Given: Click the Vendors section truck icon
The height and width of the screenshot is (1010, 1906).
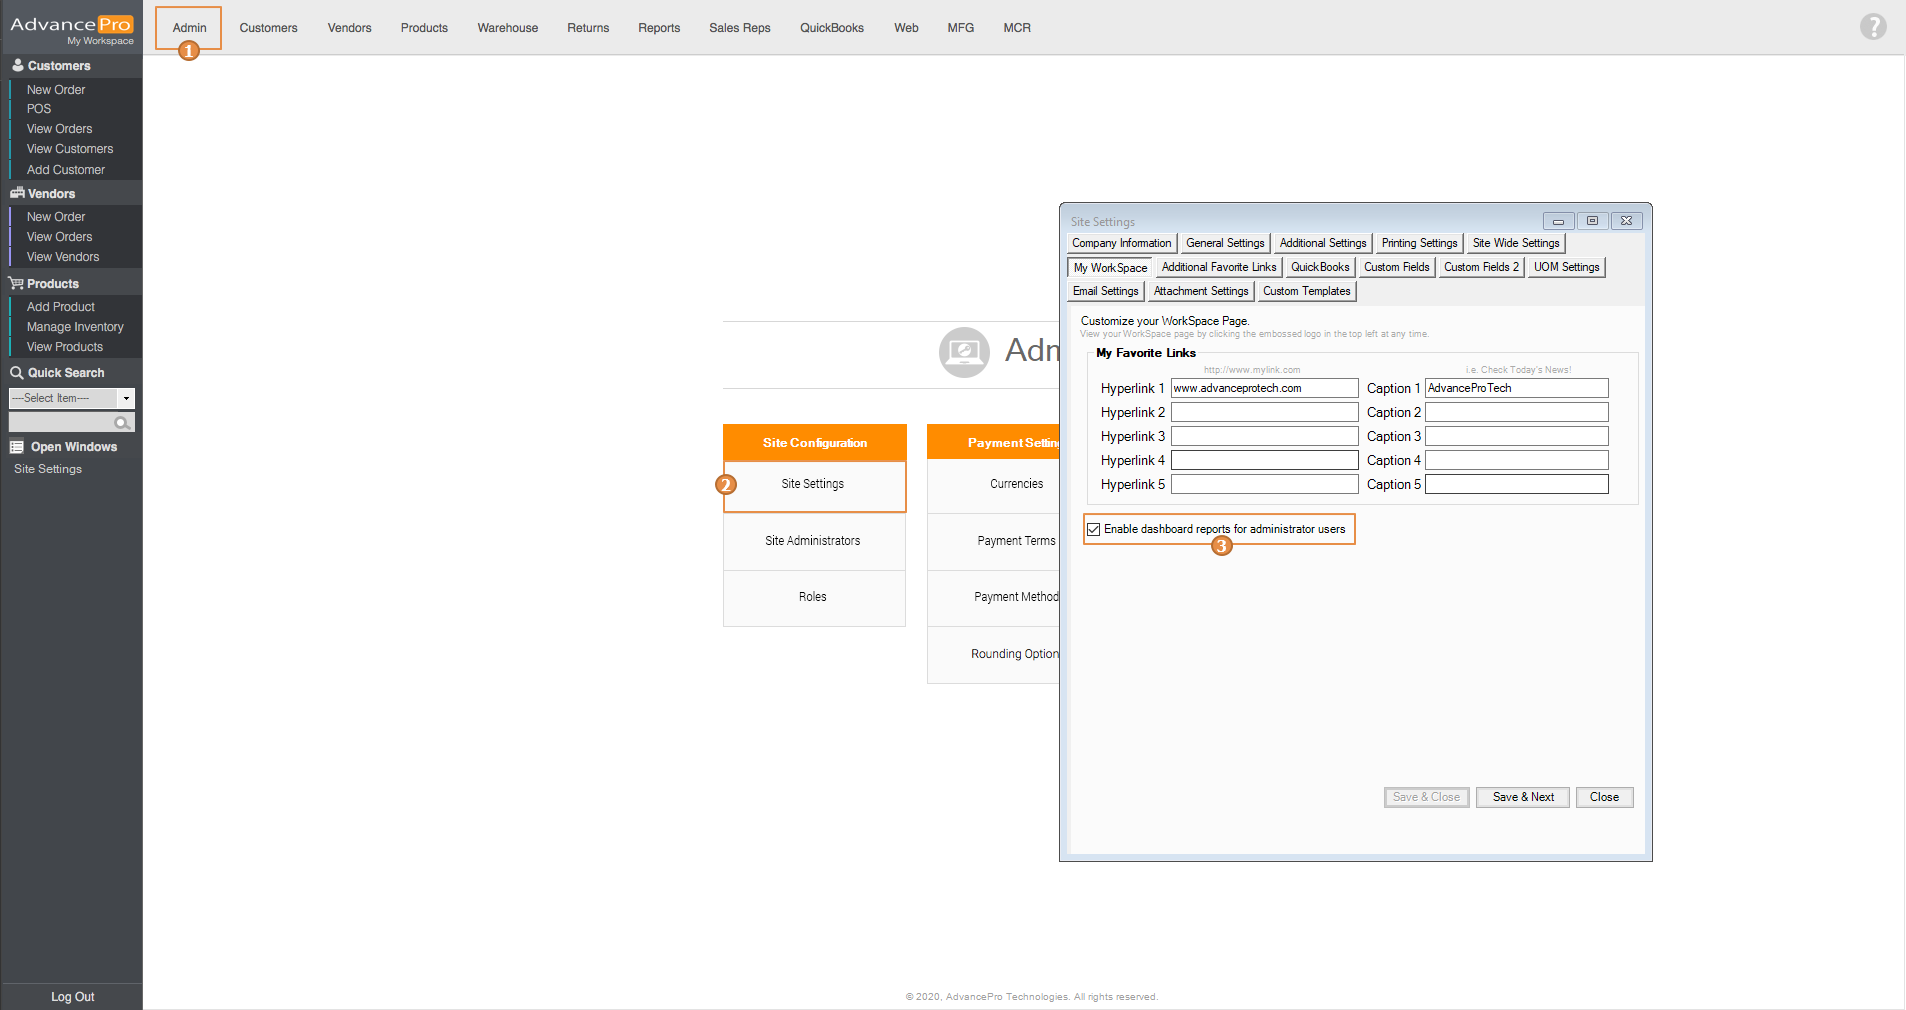Looking at the screenshot, I should (x=17, y=193).
